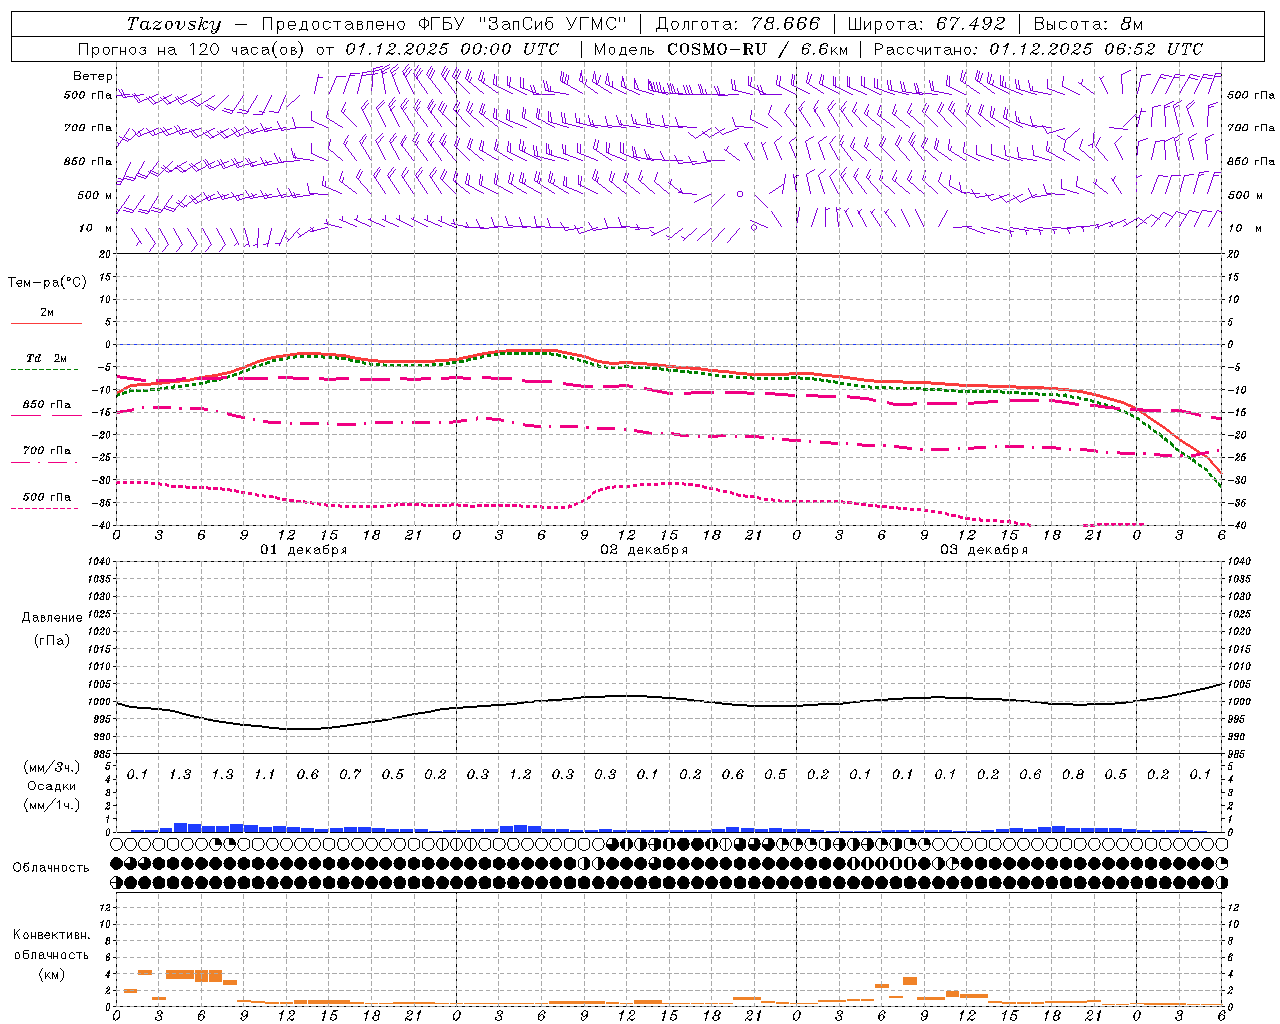Click the (км) unit under convective cloud label

click(52, 974)
